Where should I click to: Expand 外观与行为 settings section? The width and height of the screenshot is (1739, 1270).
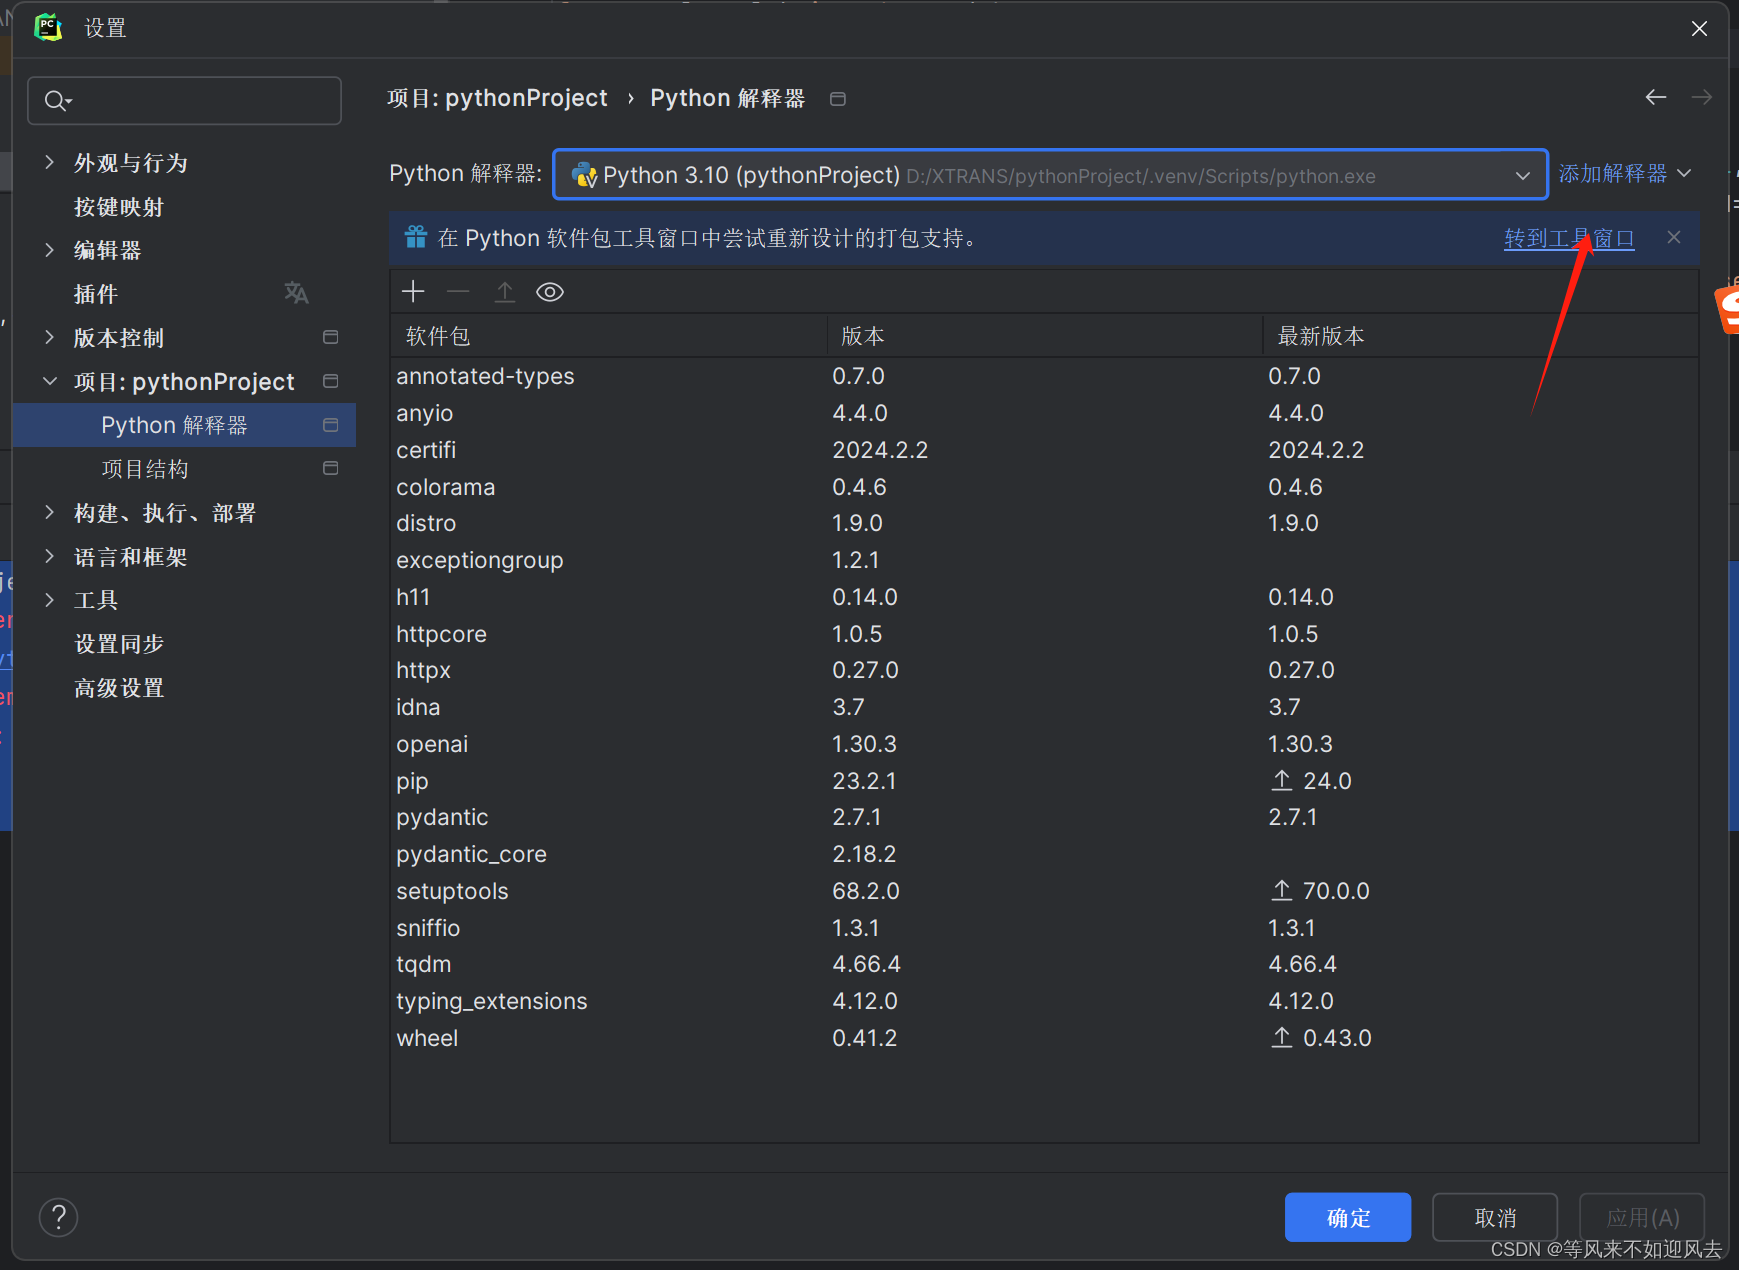pyautogui.click(x=49, y=162)
